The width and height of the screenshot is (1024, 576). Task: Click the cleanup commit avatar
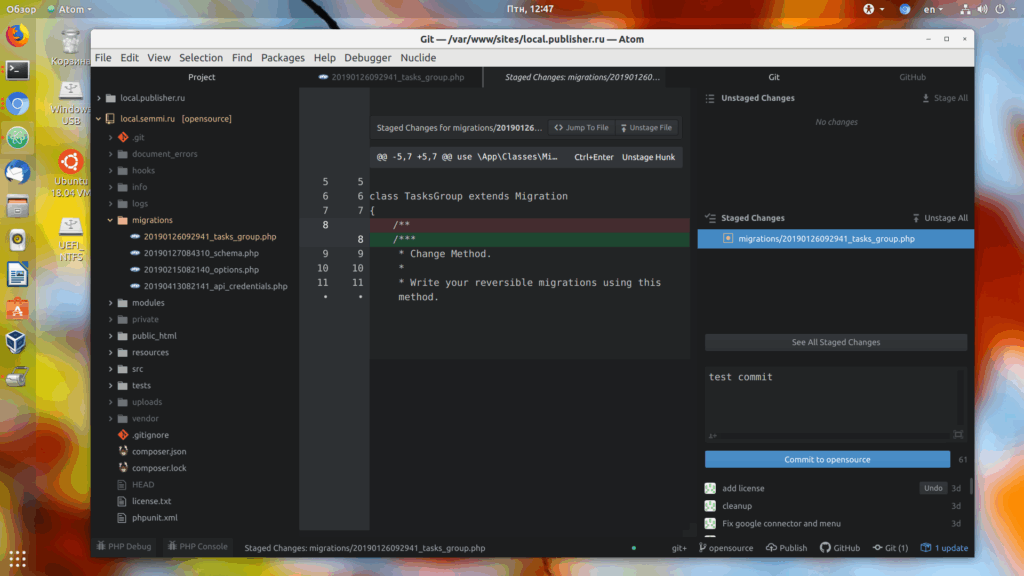click(710, 505)
